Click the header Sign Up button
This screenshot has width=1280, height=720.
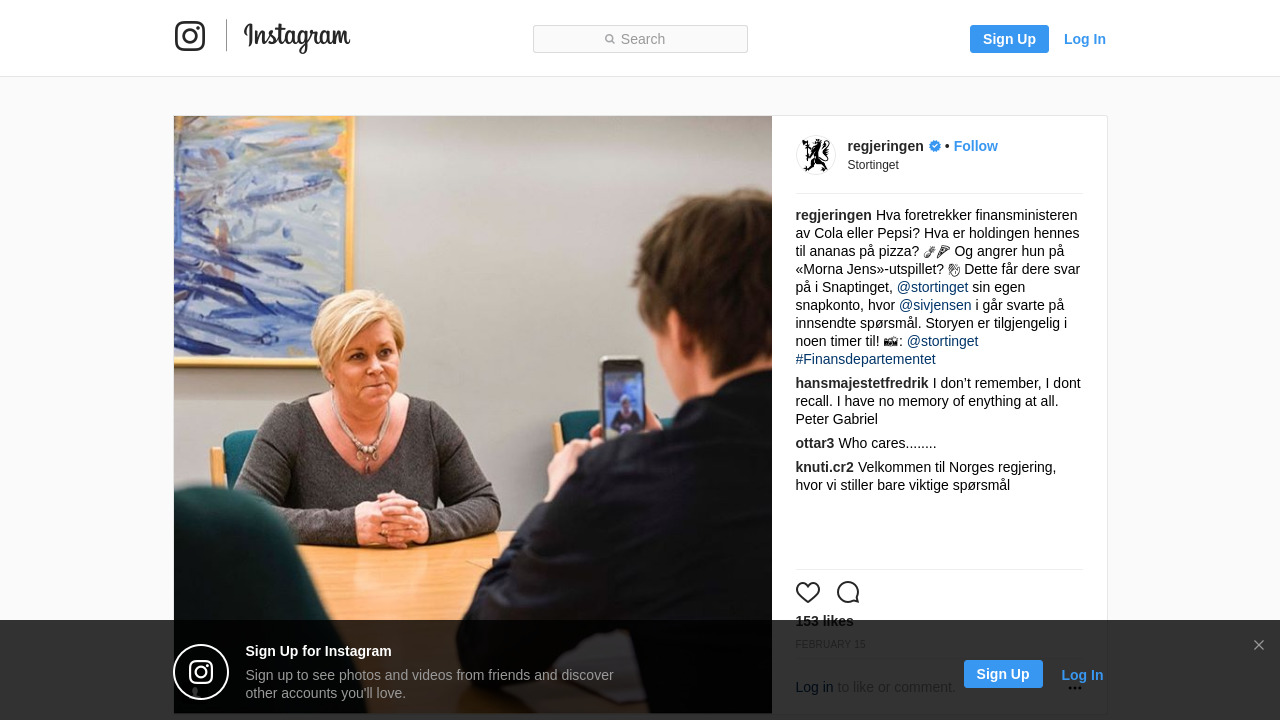coord(1009,39)
